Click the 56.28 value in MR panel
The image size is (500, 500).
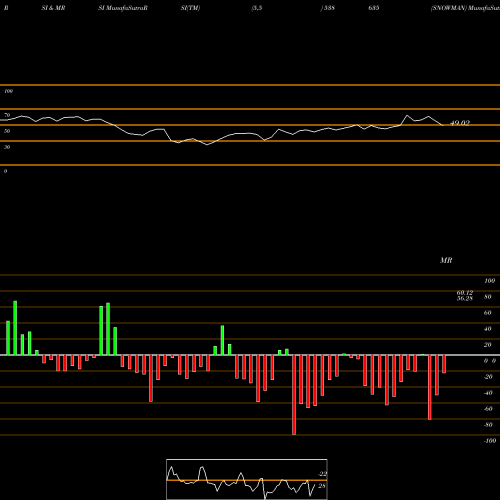[x=465, y=298]
